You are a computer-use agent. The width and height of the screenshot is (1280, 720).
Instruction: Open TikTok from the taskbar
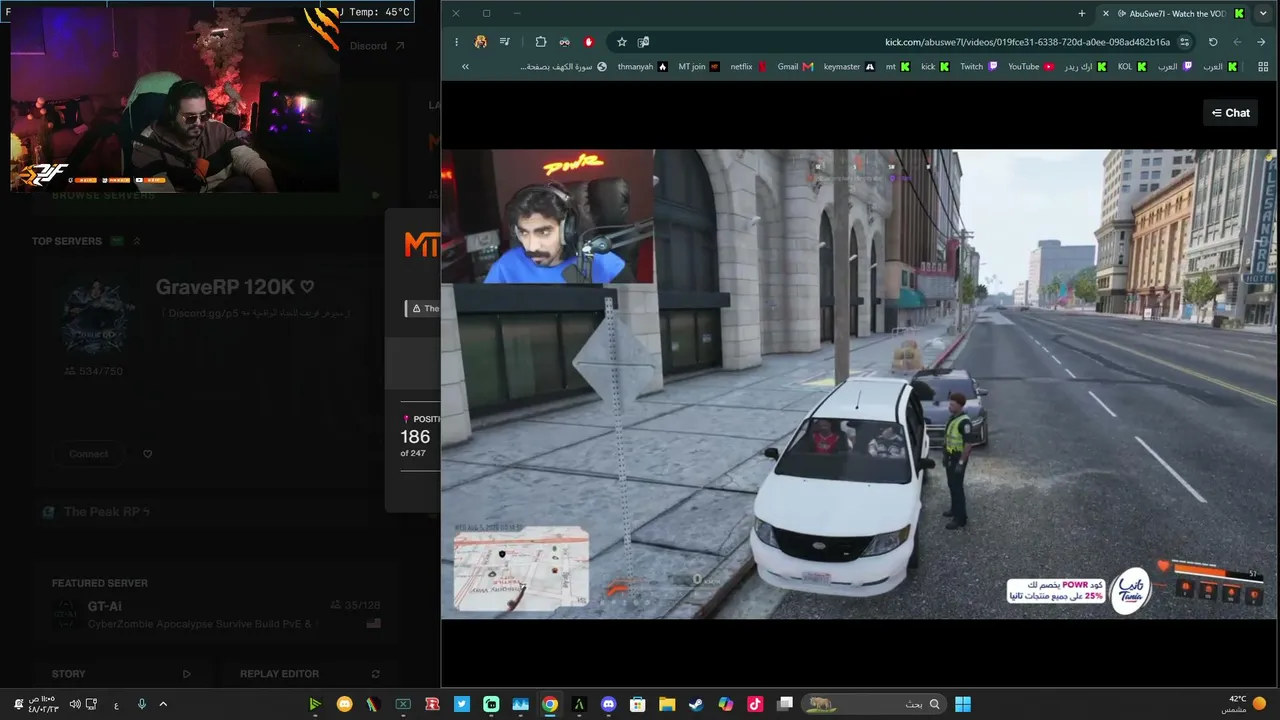tap(755, 704)
